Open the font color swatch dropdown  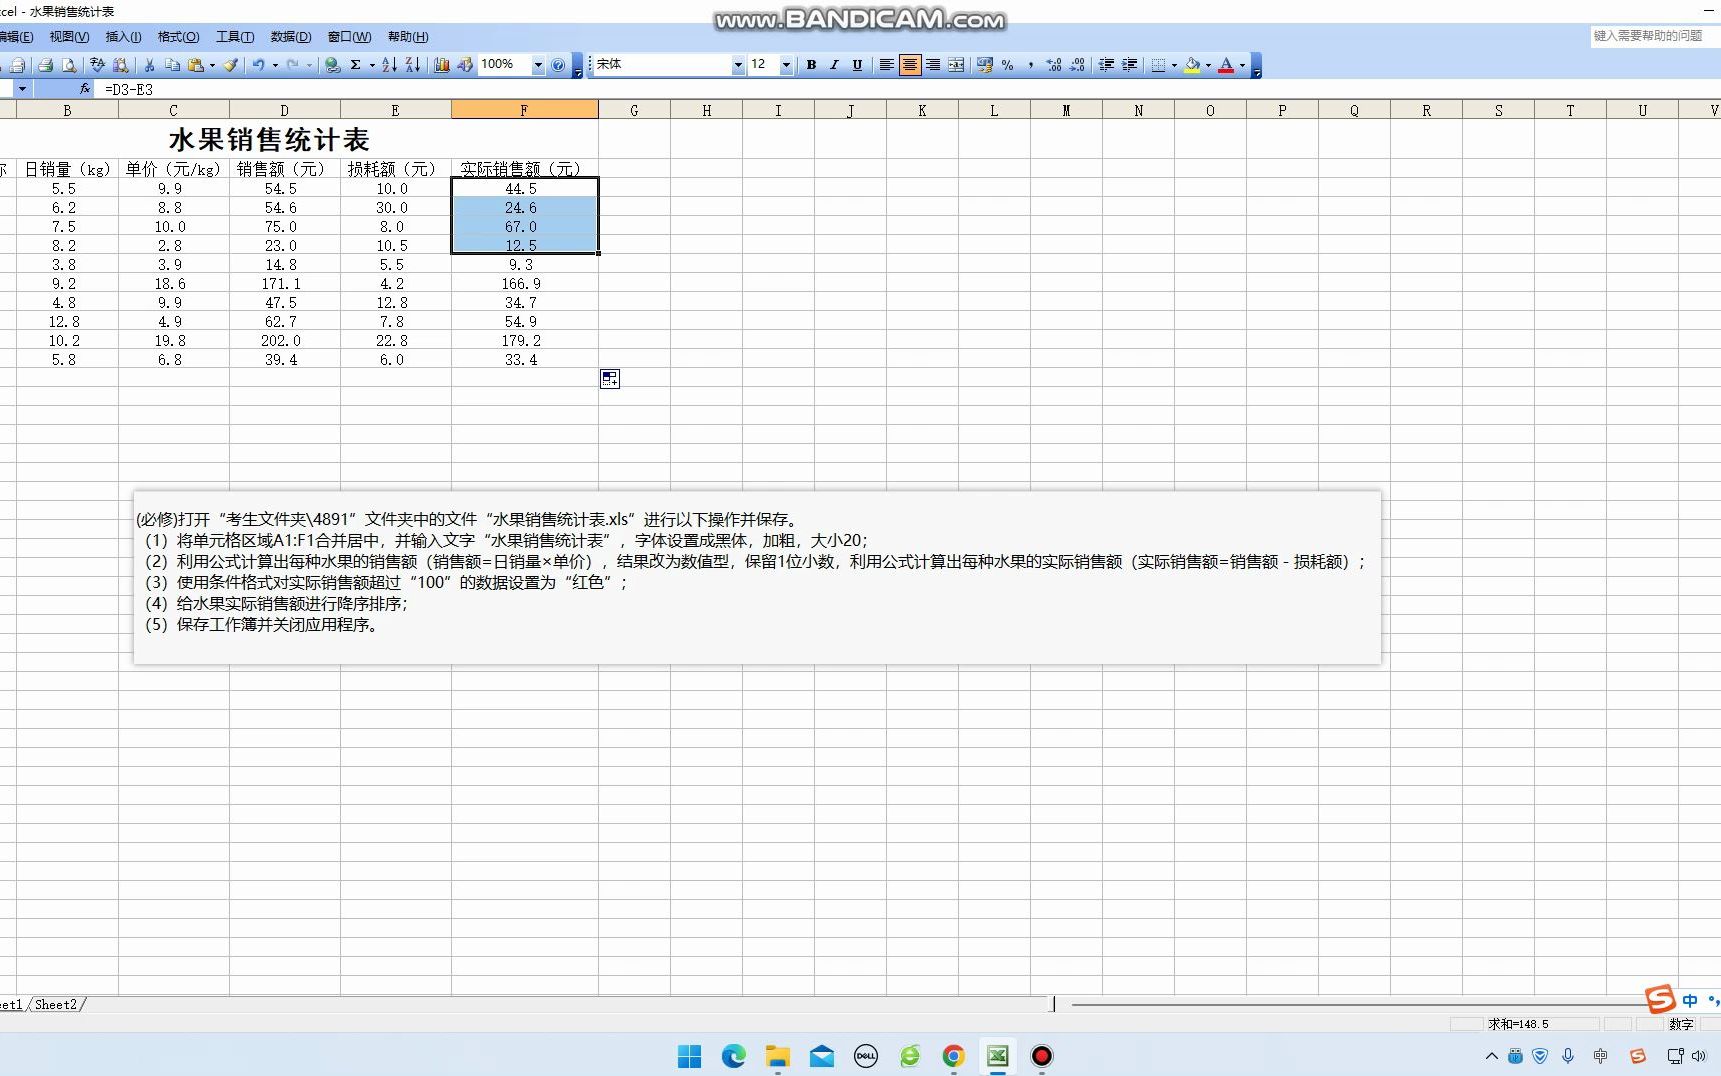point(1243,65)
